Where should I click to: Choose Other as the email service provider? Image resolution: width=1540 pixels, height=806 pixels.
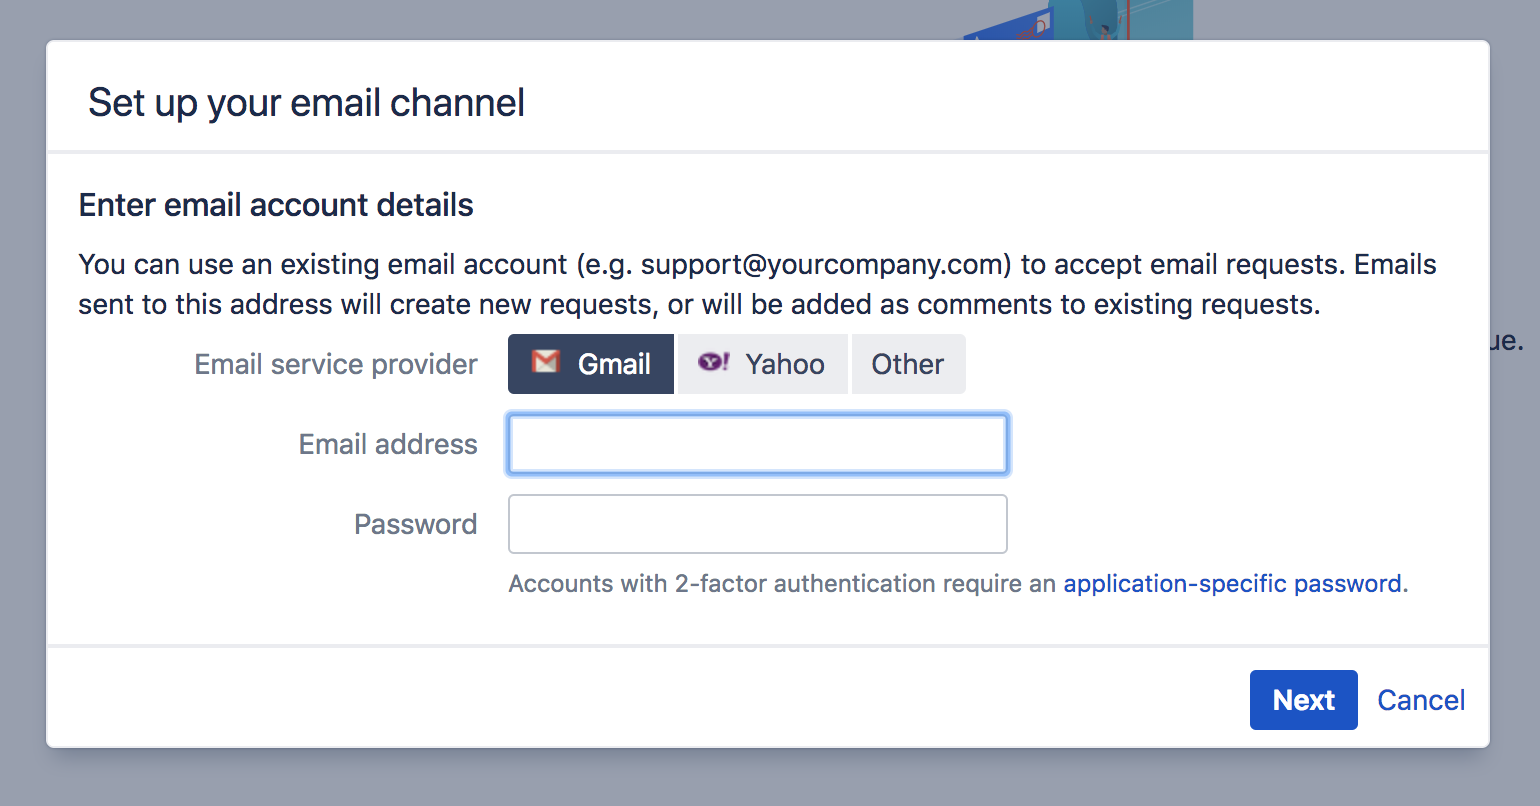pos(907,363)
